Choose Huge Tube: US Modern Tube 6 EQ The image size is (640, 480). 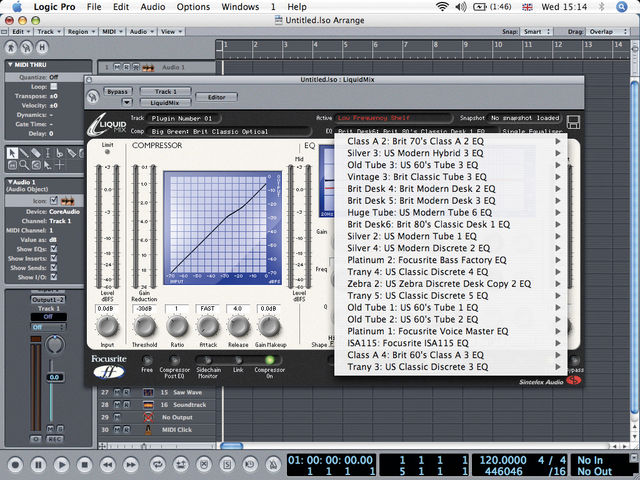click(420, 212)
